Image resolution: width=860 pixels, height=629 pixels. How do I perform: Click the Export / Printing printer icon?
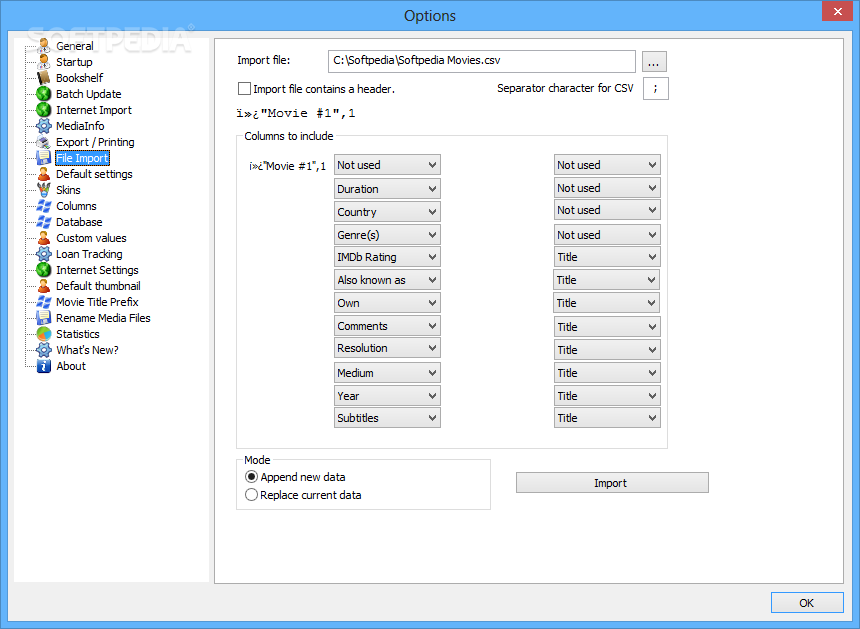coord(44,142)
